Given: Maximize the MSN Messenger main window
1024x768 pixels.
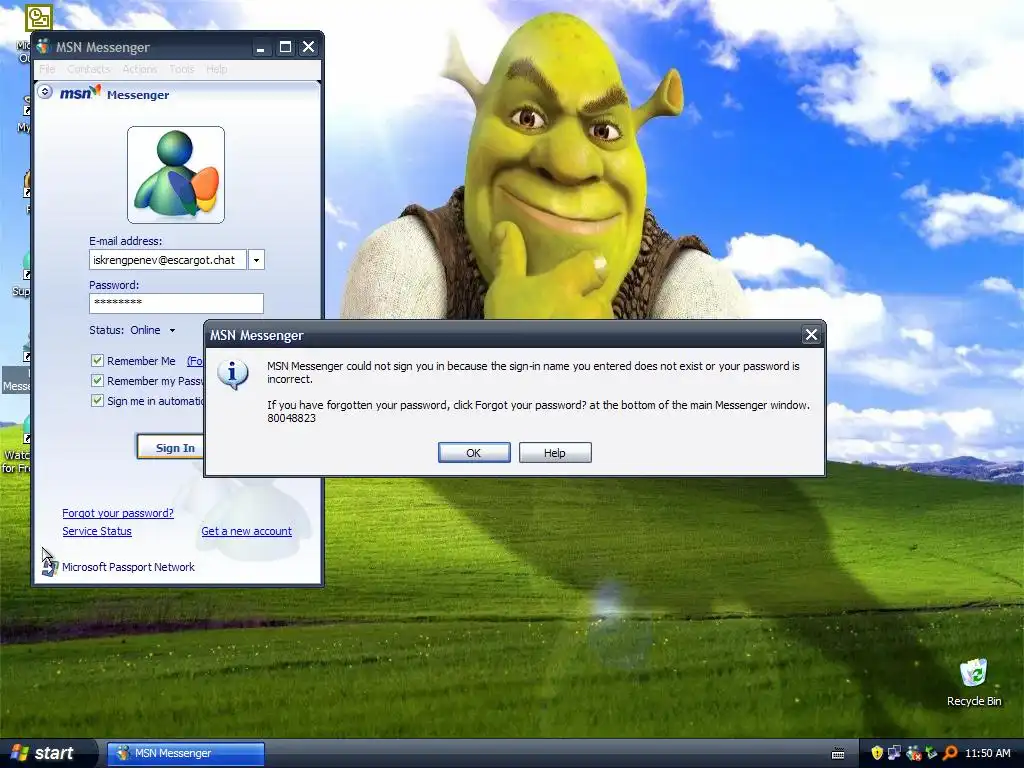Looking at the screenshot, I should (285, 47).
